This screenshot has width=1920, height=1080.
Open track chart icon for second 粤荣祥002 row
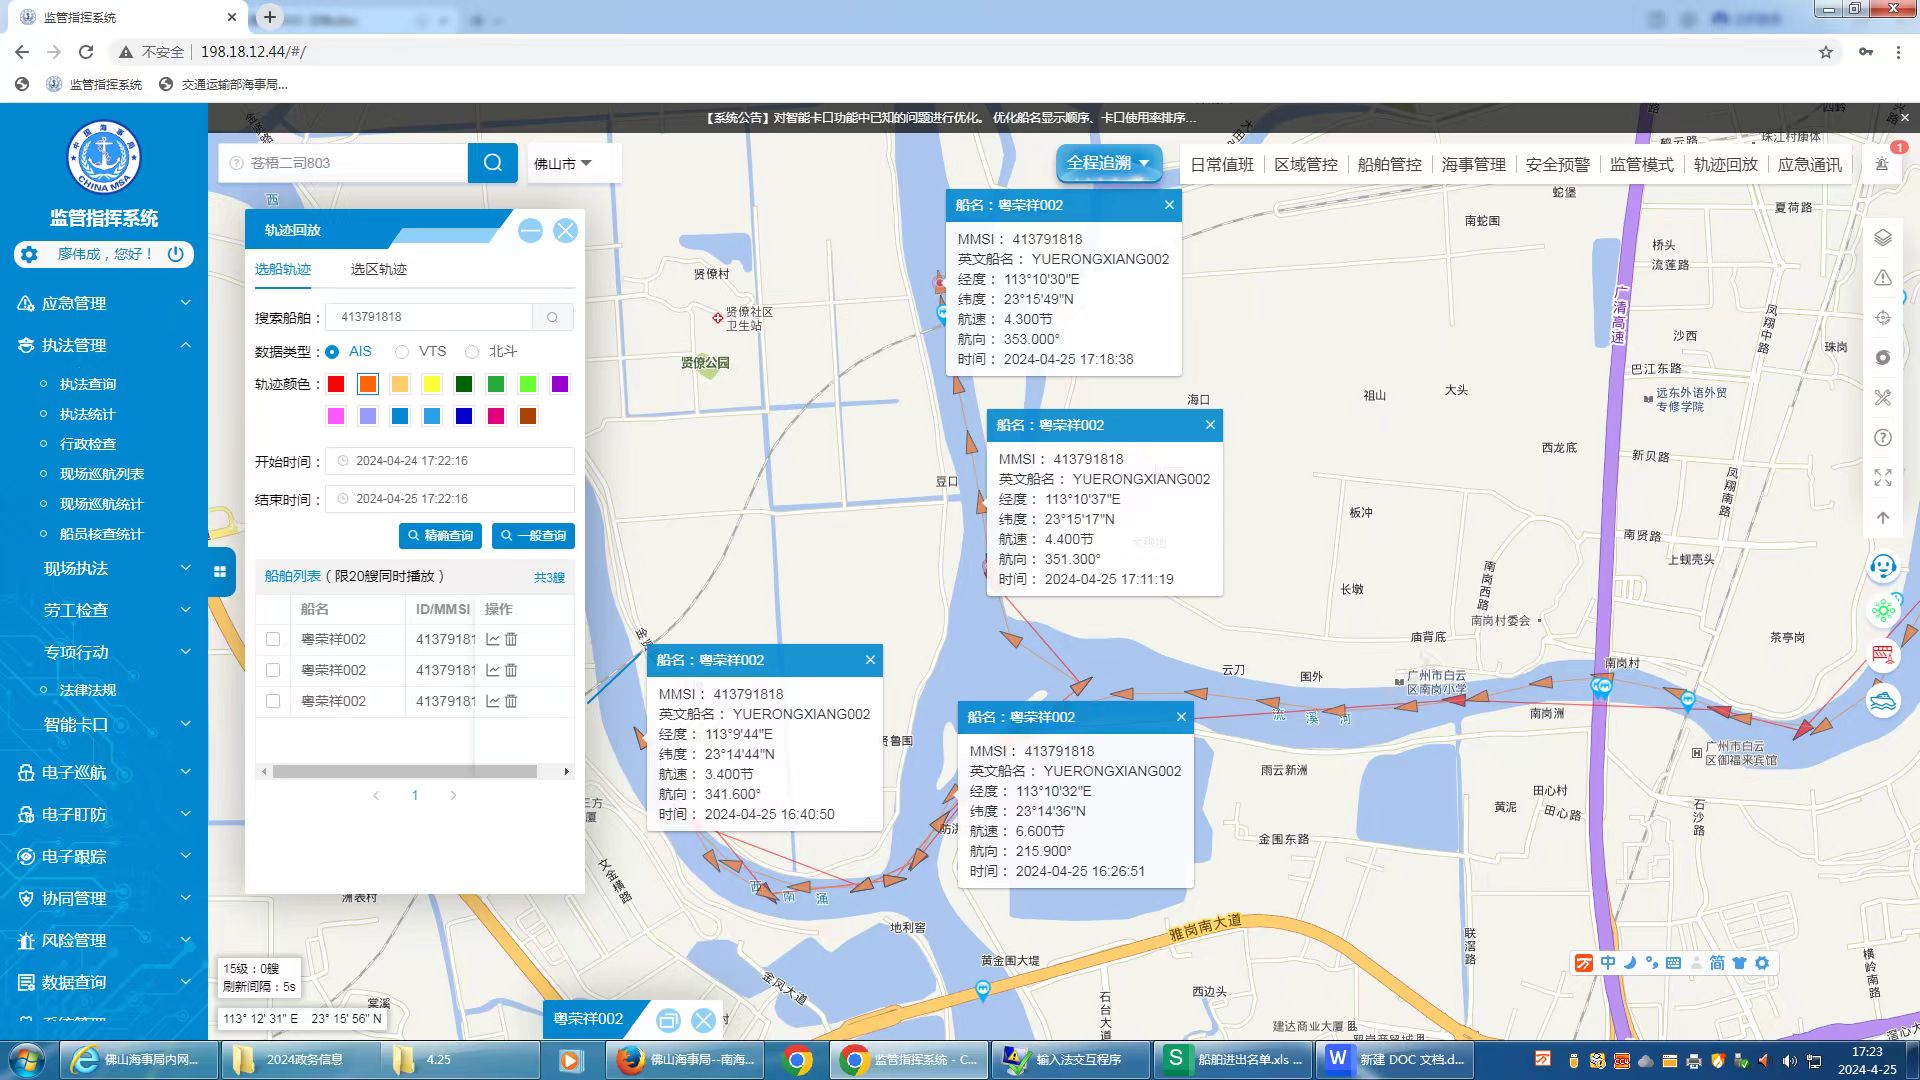pos(492,670)
